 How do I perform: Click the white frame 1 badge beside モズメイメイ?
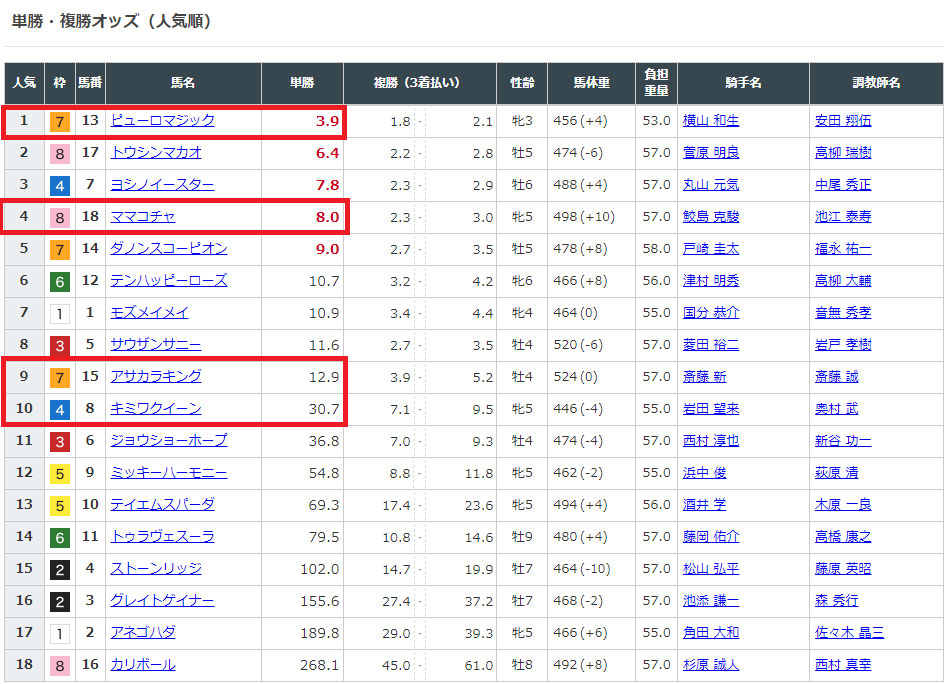[x=60, y=313]
